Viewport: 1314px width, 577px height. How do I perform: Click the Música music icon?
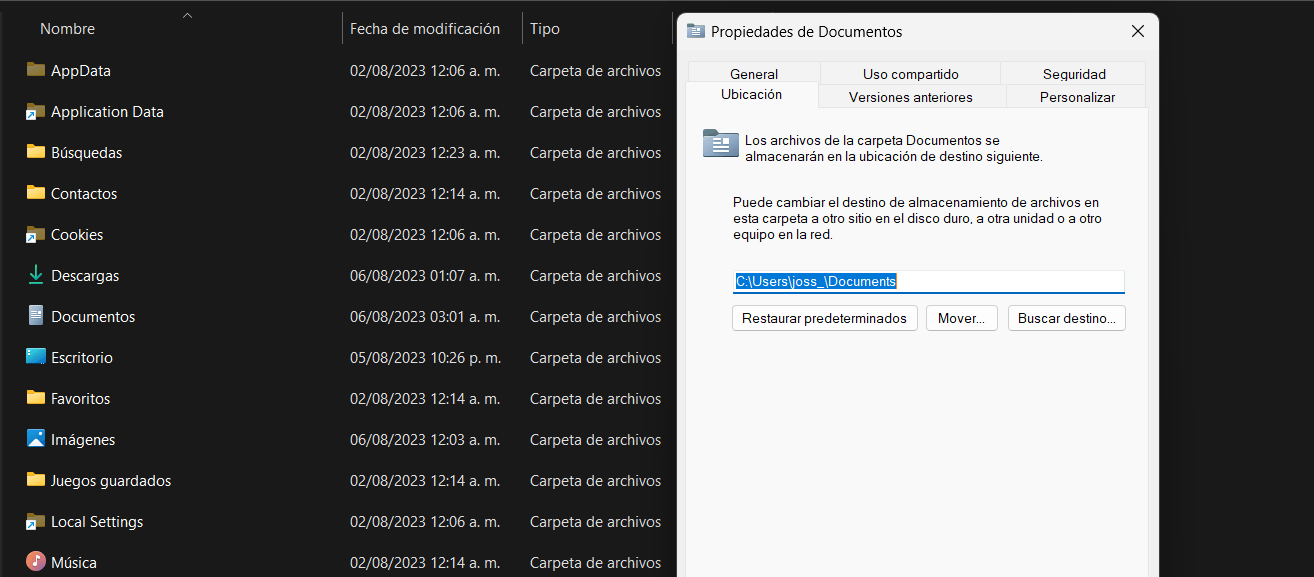point(36,562)
